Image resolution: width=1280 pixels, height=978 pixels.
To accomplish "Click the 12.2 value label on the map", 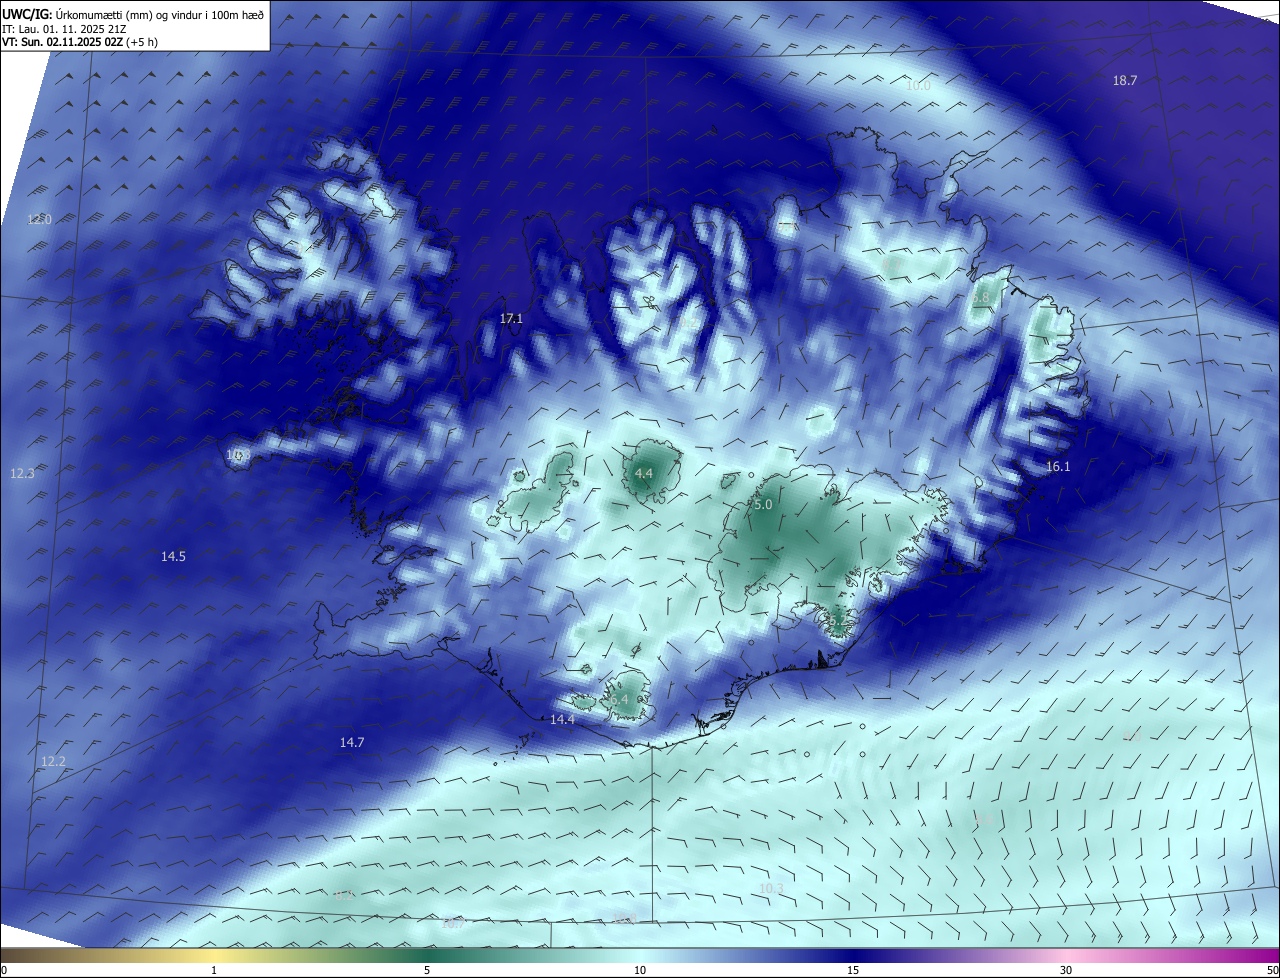I will click(53, 761).
